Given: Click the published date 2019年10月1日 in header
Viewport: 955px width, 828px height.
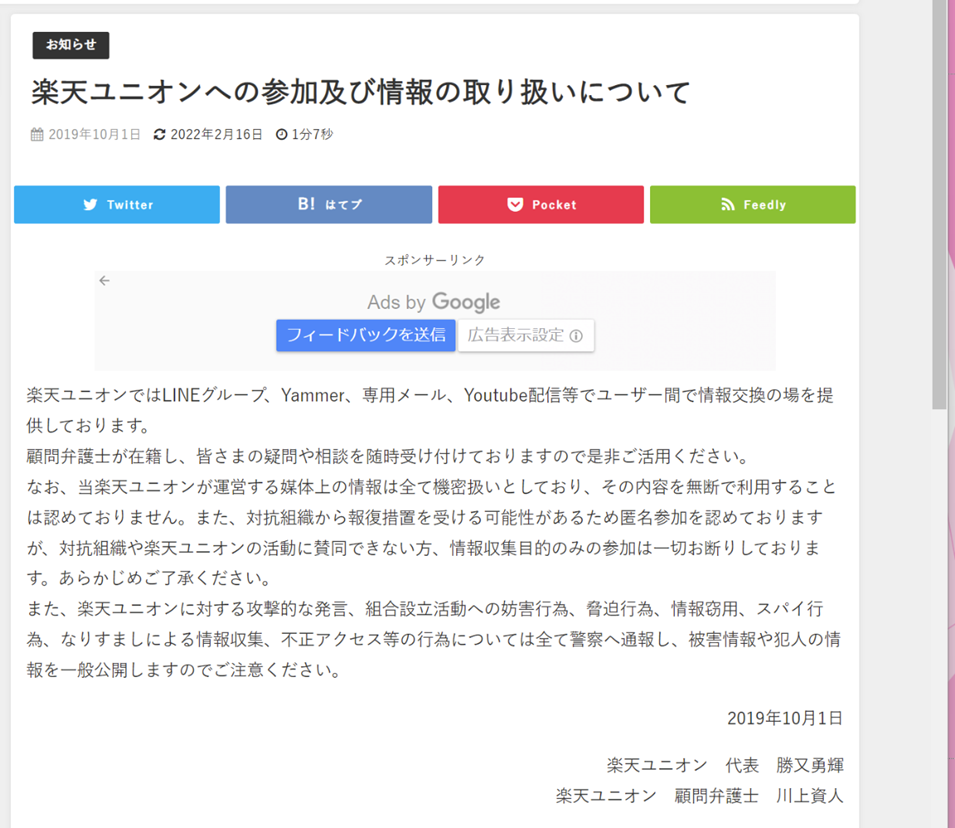Looking at the screenshot, I should (94, 134).
